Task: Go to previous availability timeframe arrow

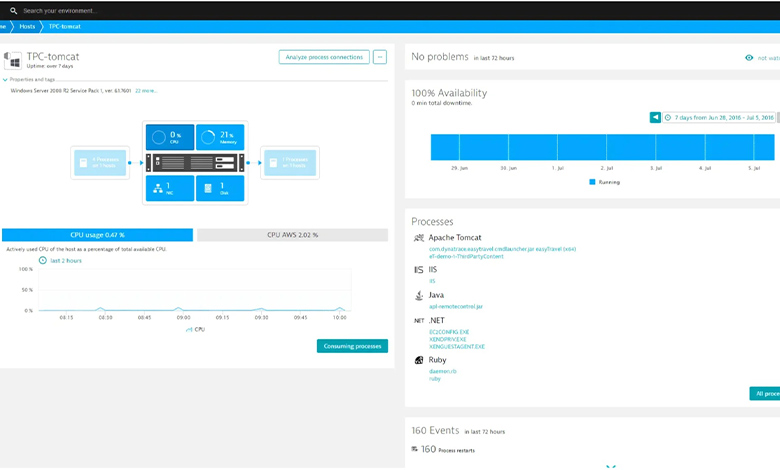Action: coord(655,117)
